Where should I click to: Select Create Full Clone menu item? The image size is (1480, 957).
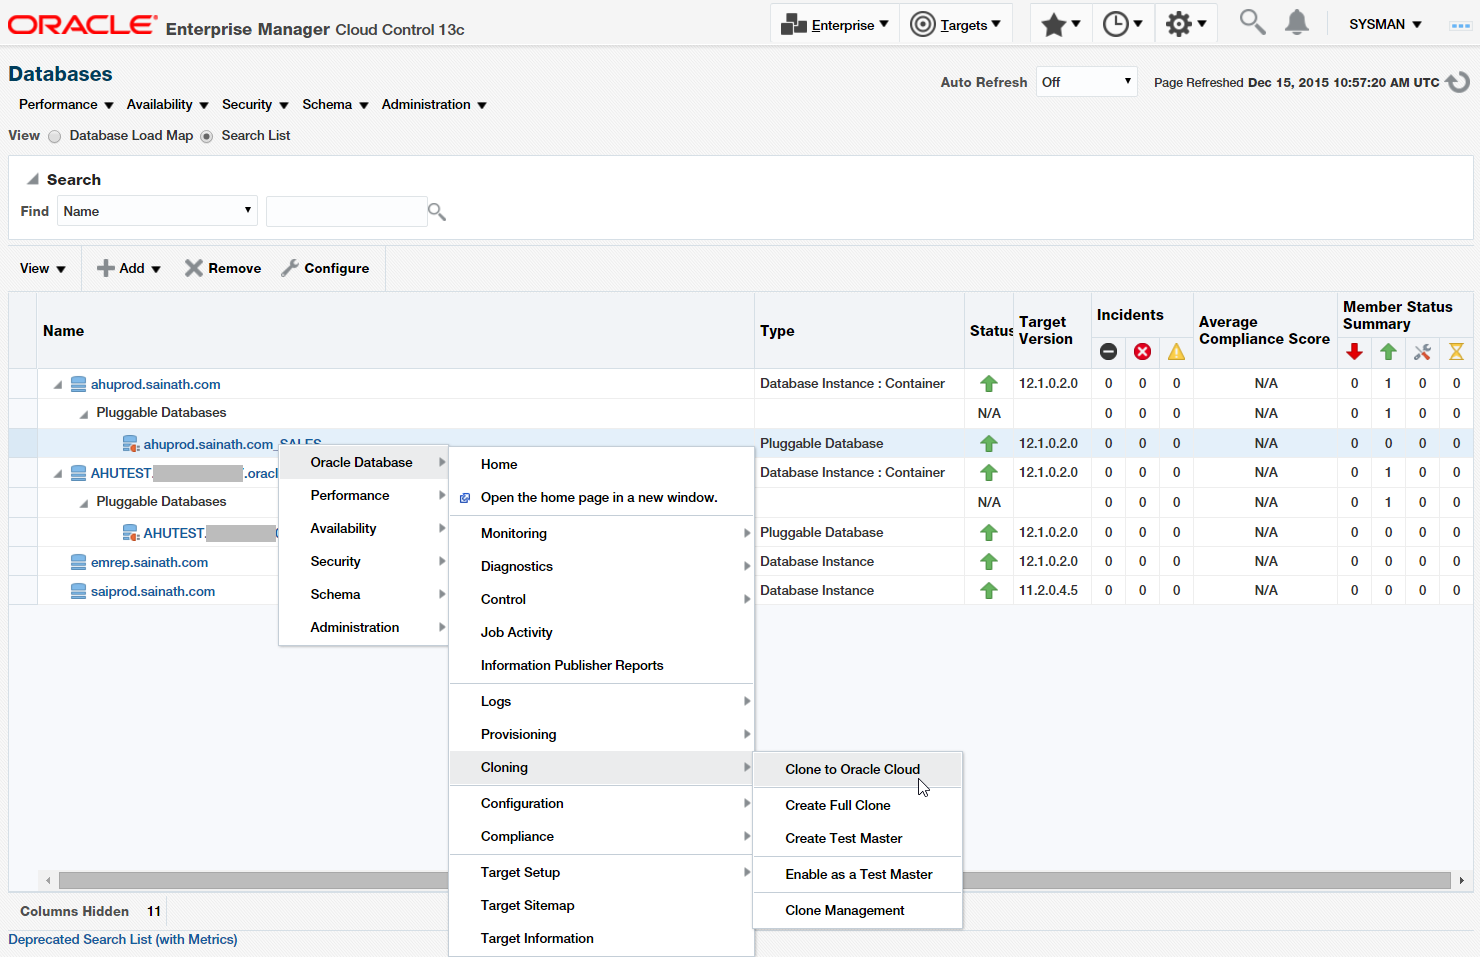tap(837, 805)
